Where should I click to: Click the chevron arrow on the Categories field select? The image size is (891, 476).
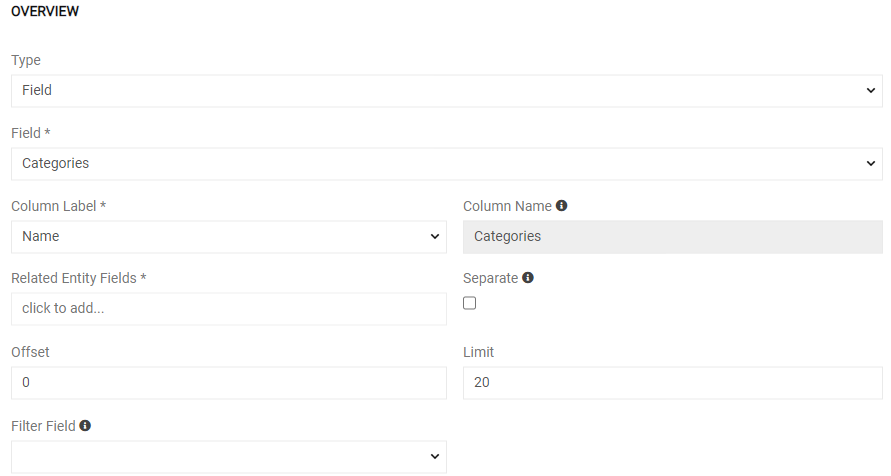(x=871, y=164)
